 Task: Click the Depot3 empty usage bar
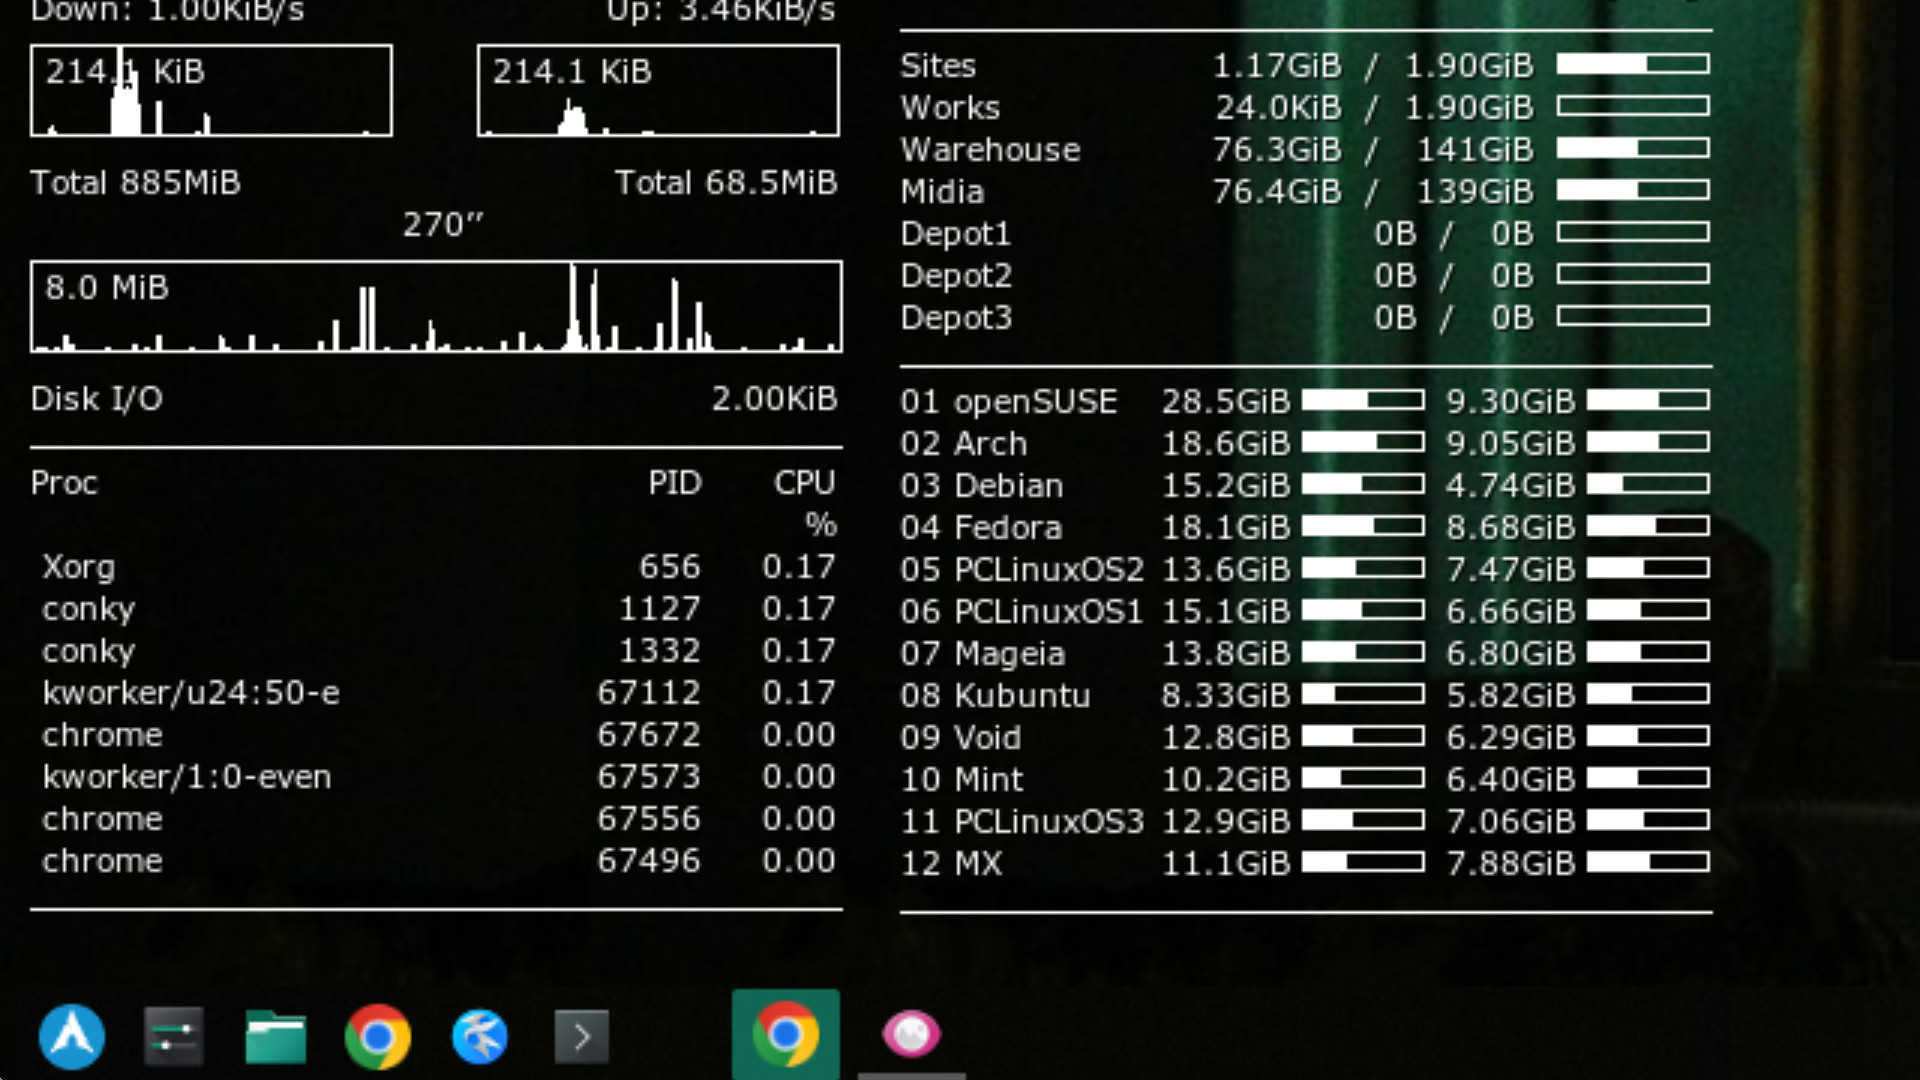pyautogui.click(x=1632, y=317)
